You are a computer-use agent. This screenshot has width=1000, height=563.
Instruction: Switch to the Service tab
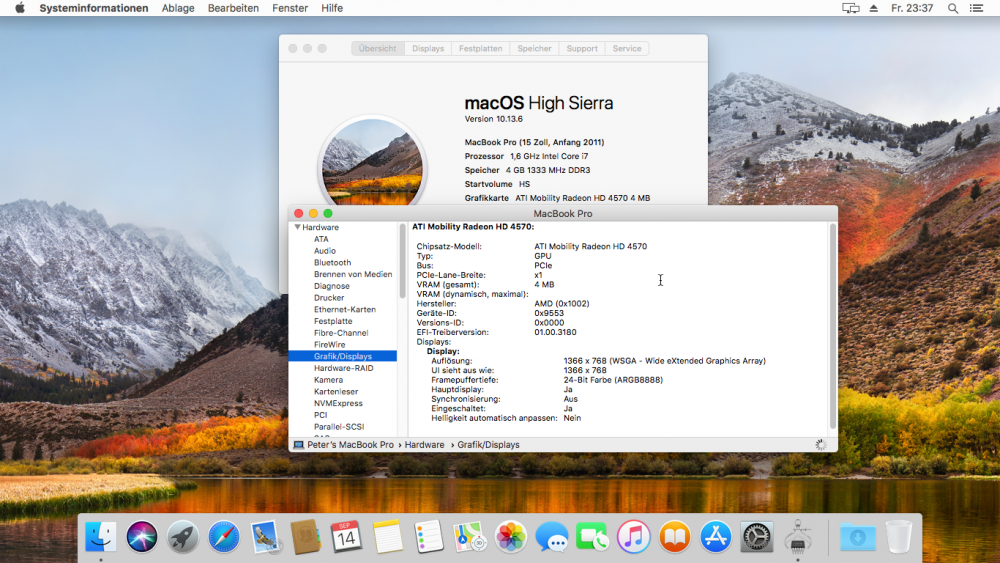point(627,48)
